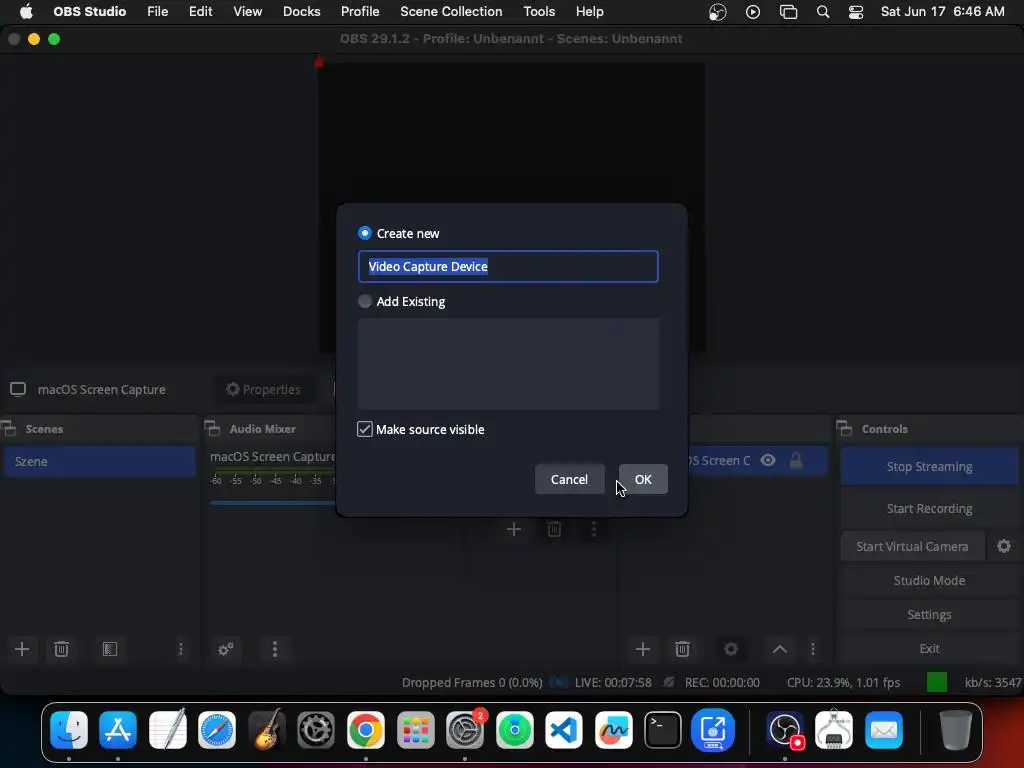
Task: Click Scenes dock float icon
Action: (x=9, y=428)
